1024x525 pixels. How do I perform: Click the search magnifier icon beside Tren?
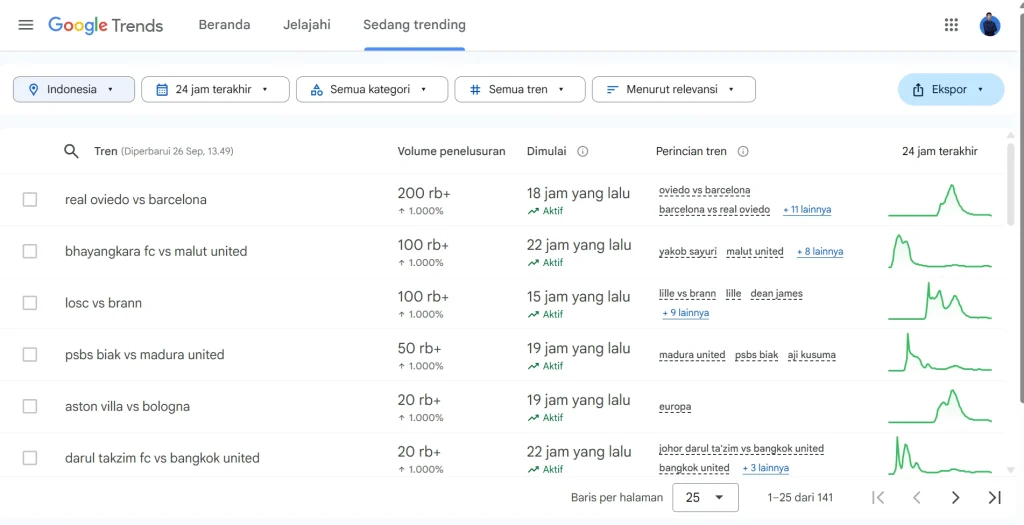[71, 151]
